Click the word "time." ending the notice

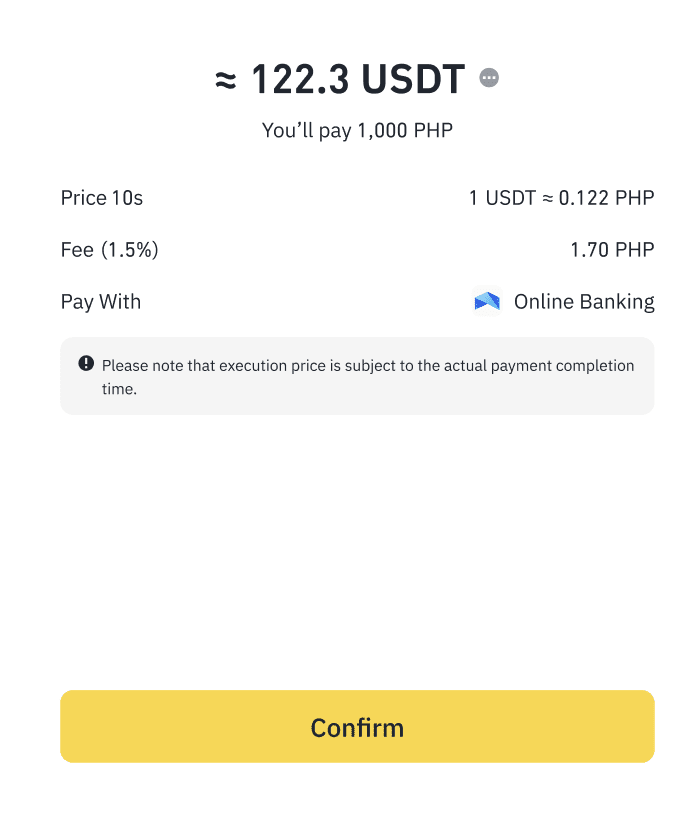point(119,388)
